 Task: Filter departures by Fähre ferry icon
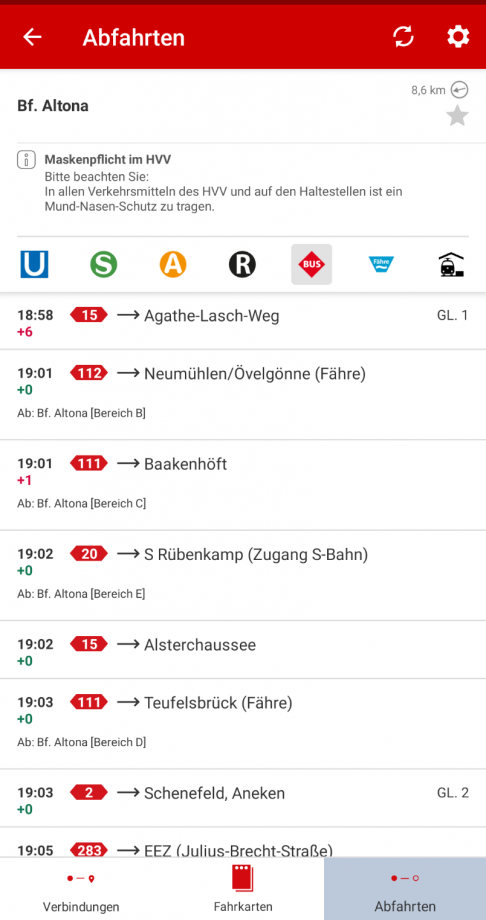382,265
